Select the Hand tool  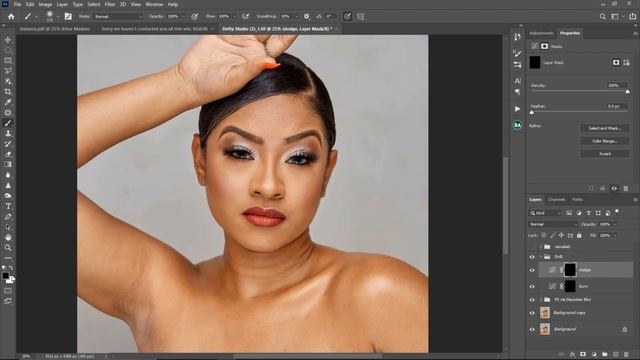[x=8, y=237]
